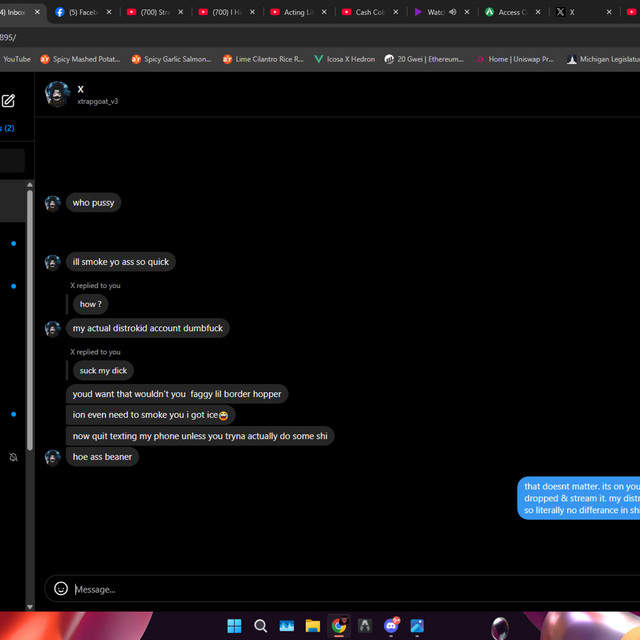This screenshot has height=640, width=640.
Task: Close the Inbox browser tab
Action: coord(38,12)
